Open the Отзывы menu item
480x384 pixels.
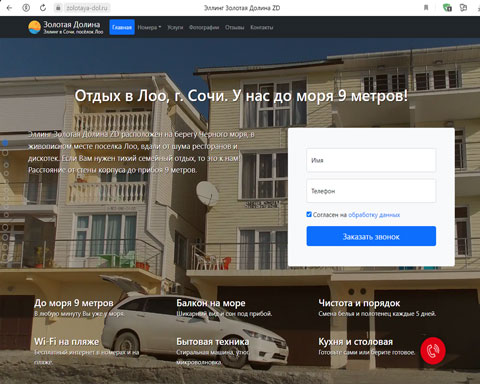point(235,27)
